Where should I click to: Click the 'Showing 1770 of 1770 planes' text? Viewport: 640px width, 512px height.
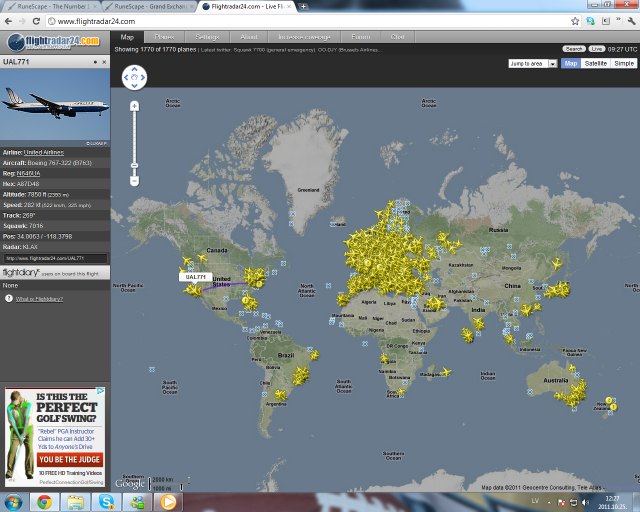pos(155,49)
